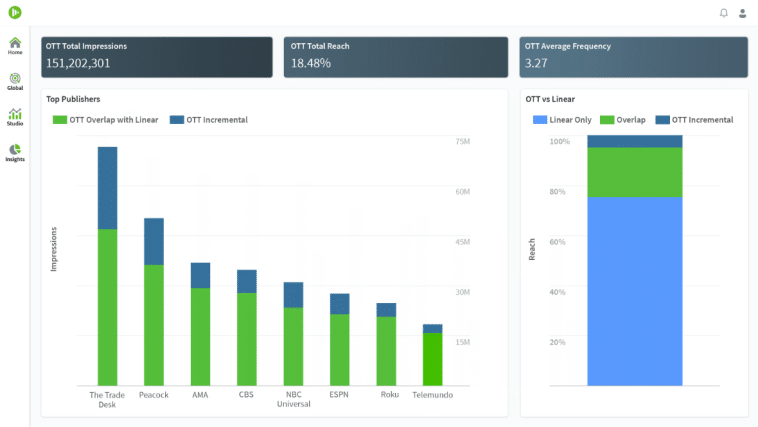
Task: Click Linear Only blue legend swatch
Action: tap(540, 120)
